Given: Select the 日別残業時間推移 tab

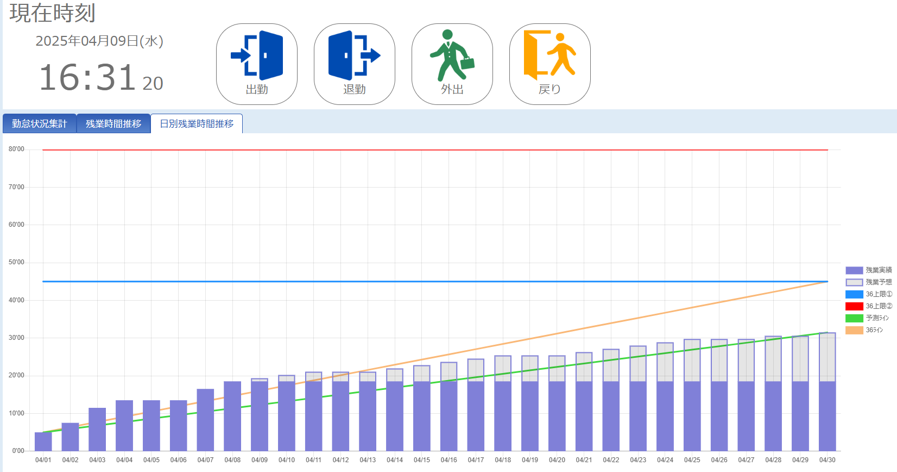Looking at the screenshot, I should (x=196, y=124).
